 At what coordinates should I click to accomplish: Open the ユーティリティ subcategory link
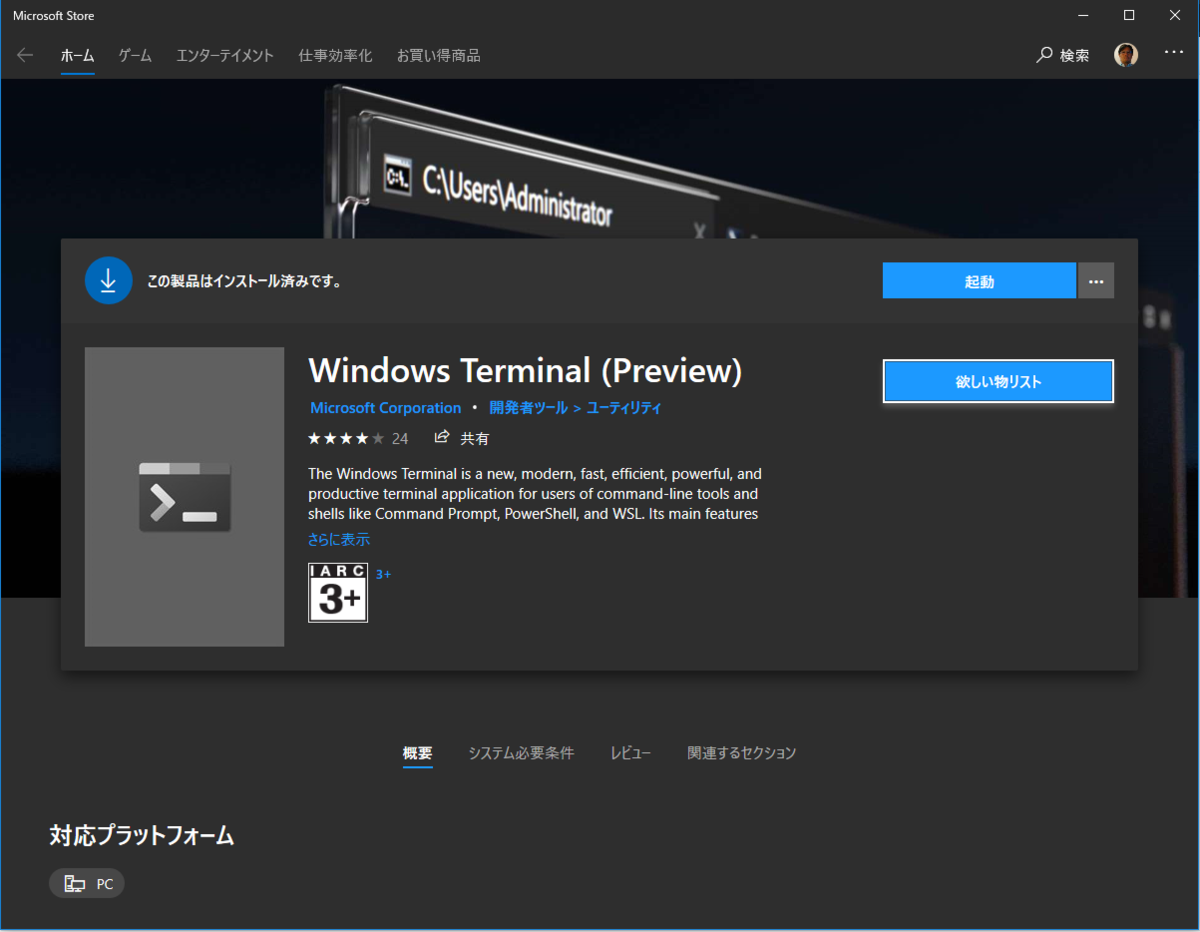tap(624, 408)
